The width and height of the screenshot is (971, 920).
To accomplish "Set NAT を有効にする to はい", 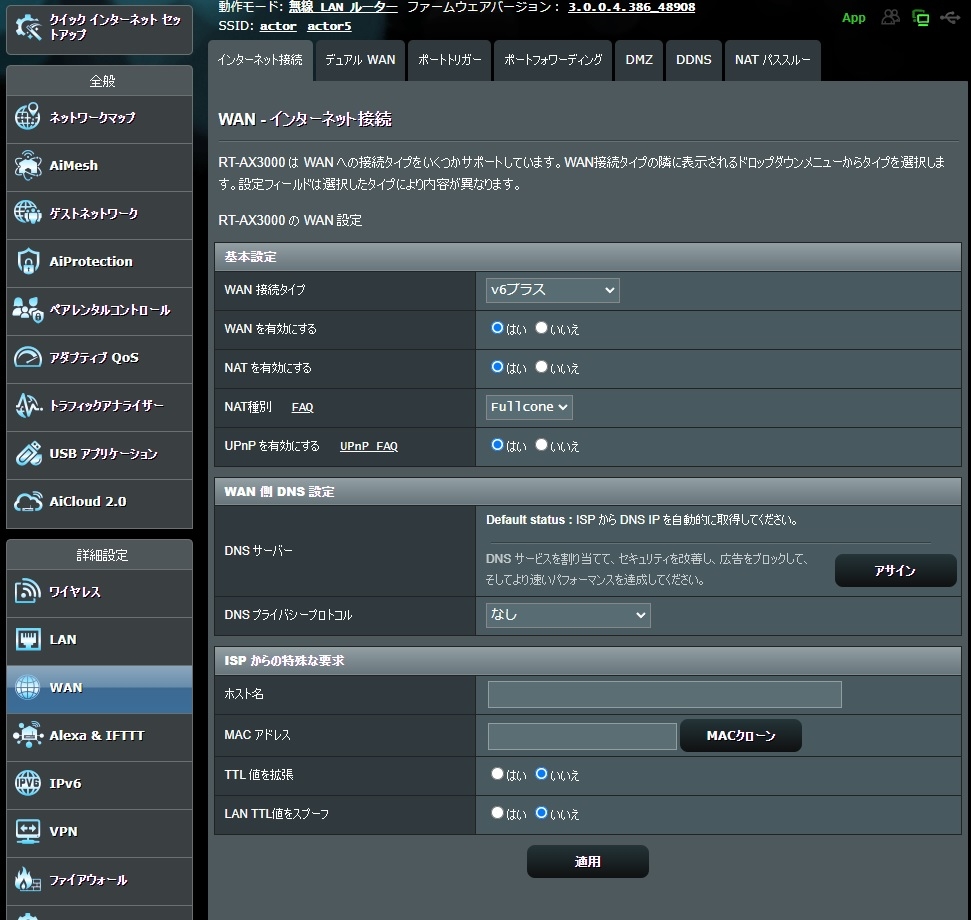I will tap(497, 367).
